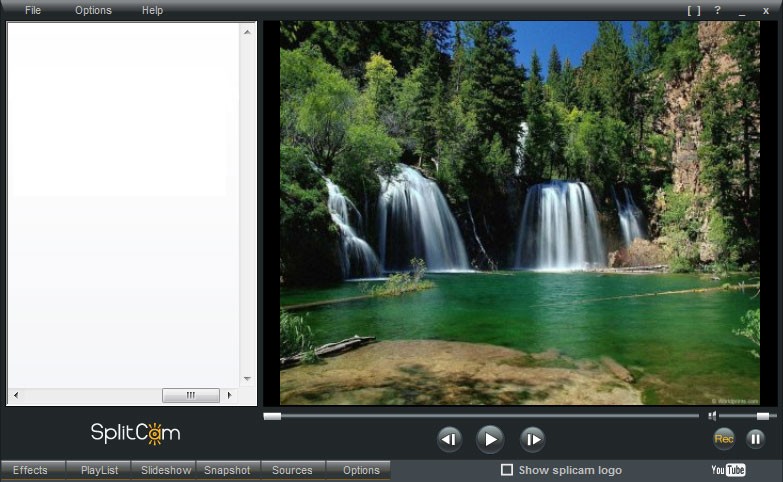The image size is (783, 482).
Task: Toggle fullscreen with the brackets icon
Action: click(x=693, y=10)
